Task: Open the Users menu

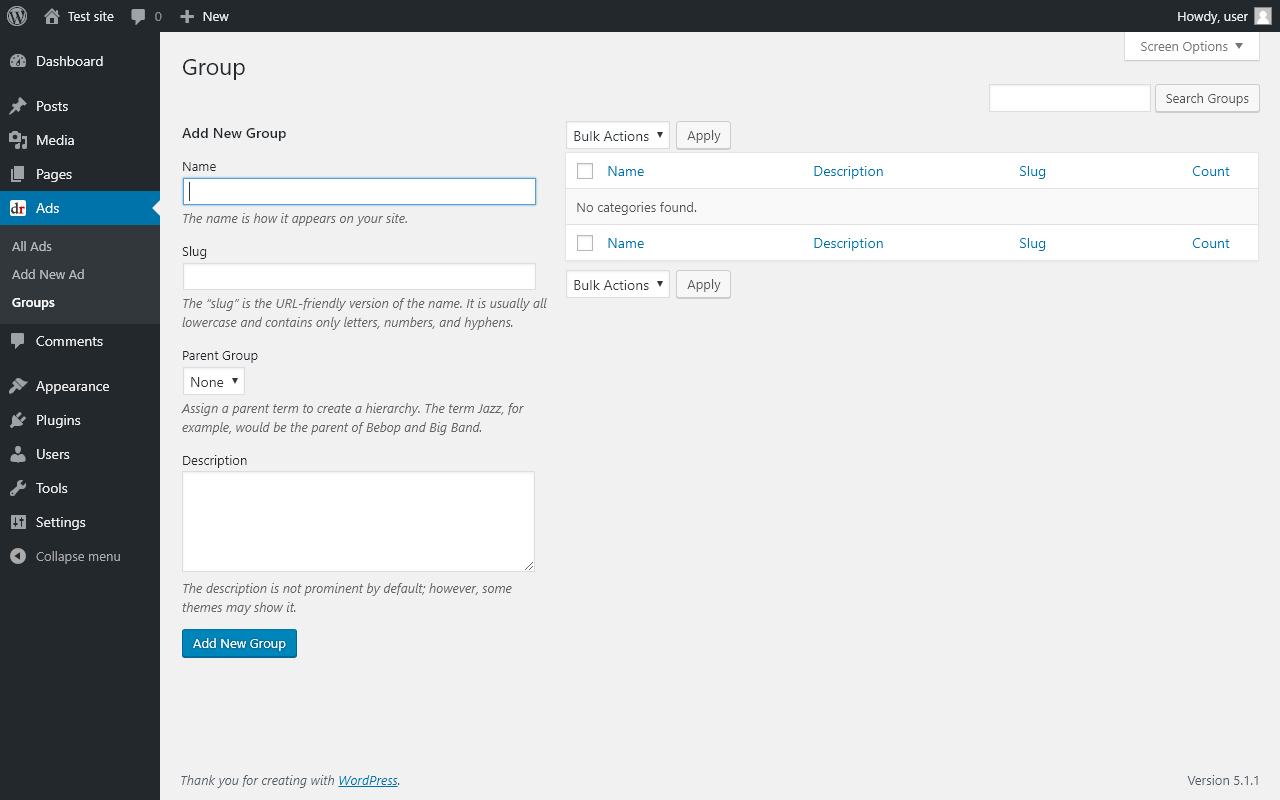Action: (80, 454)
